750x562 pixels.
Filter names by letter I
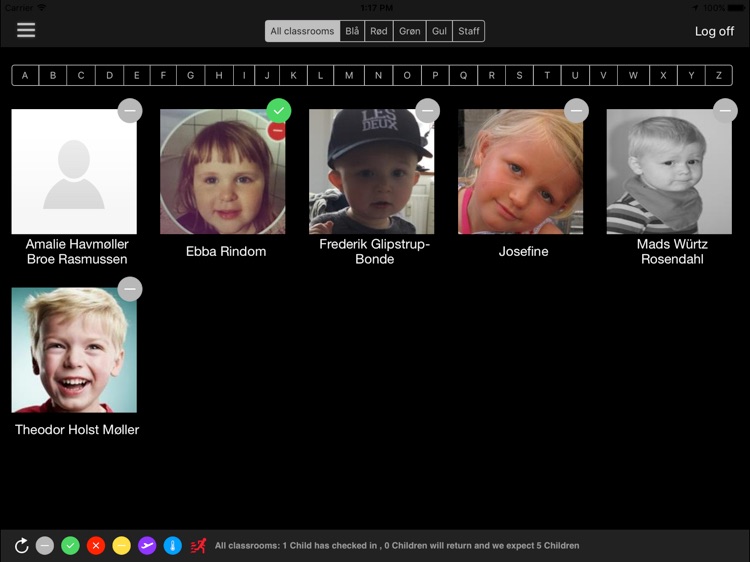[244, 76]
